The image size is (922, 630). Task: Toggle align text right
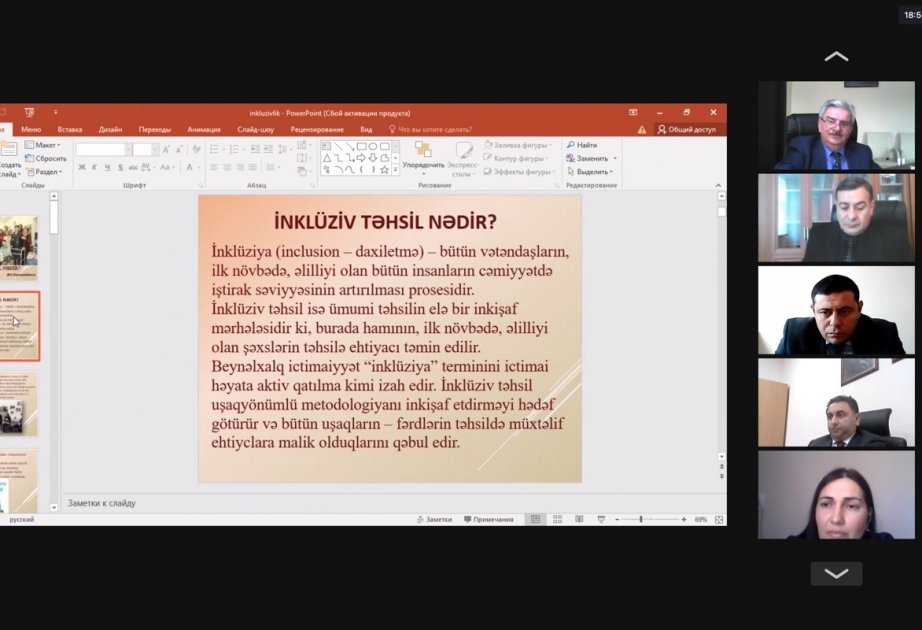pyautogui.click(x=240, y=168)
